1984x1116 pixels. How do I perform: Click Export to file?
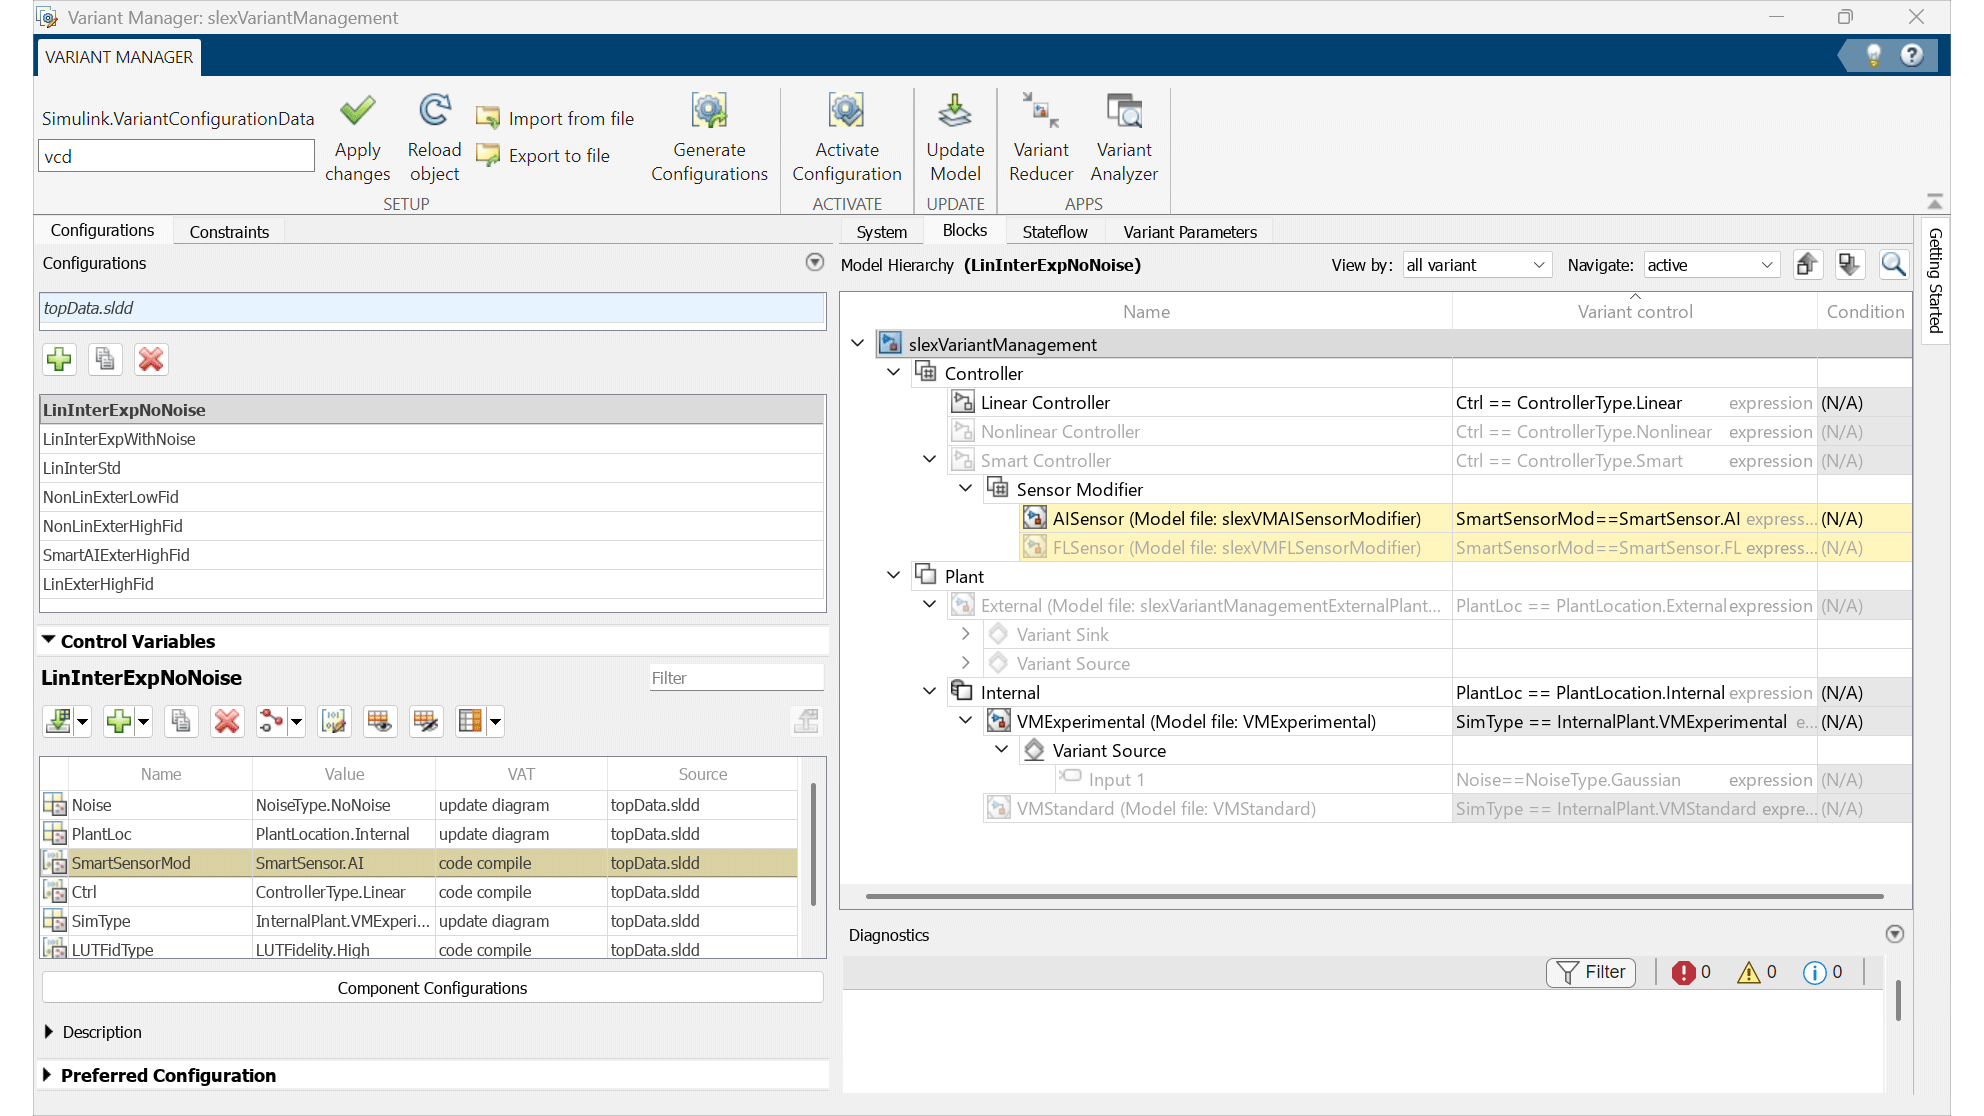[543, 155]
